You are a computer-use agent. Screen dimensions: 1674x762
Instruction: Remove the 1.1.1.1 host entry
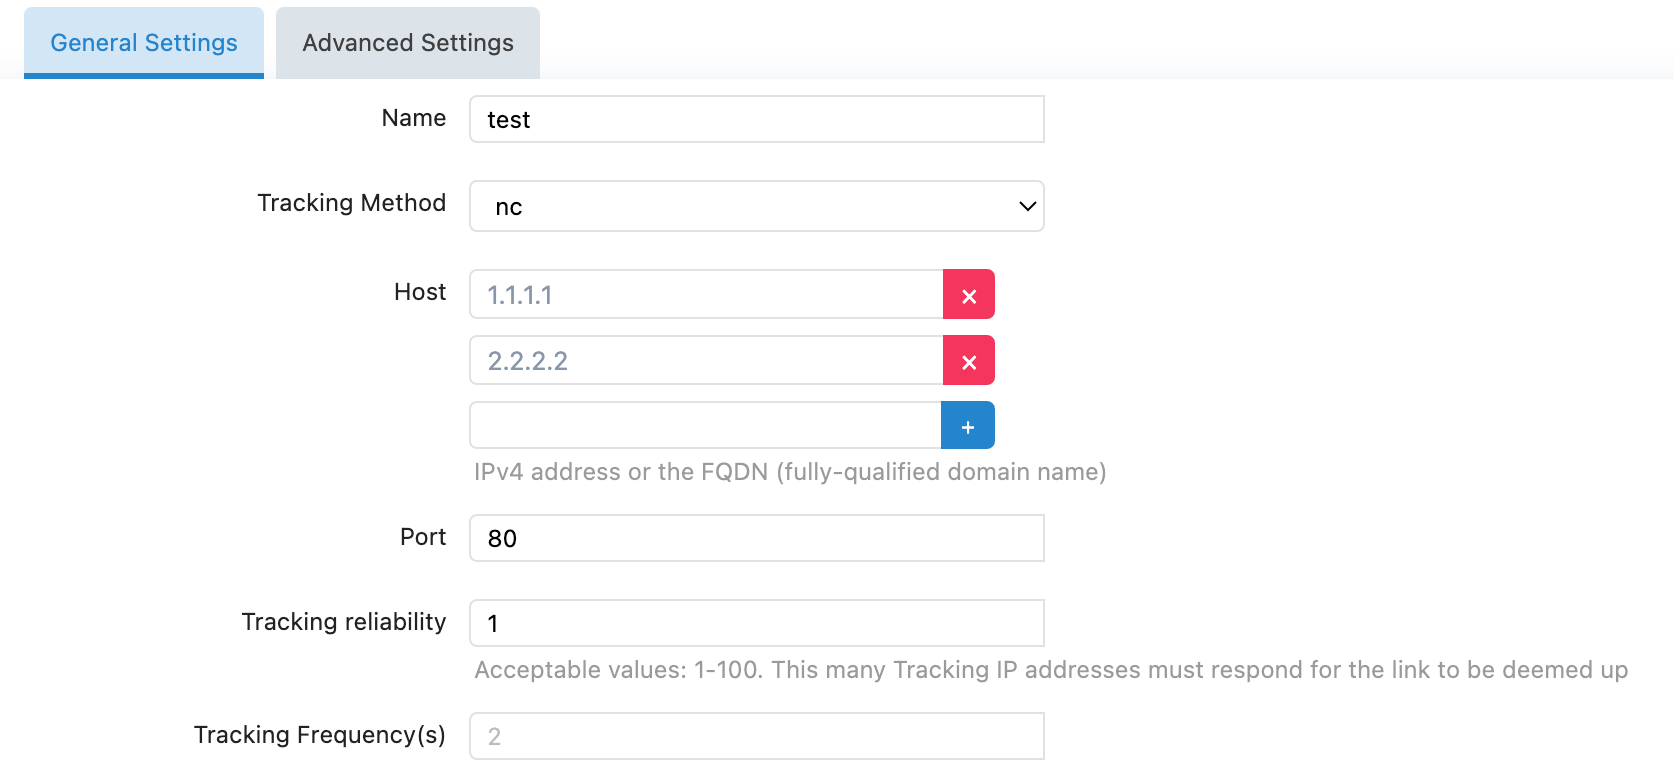968,295
